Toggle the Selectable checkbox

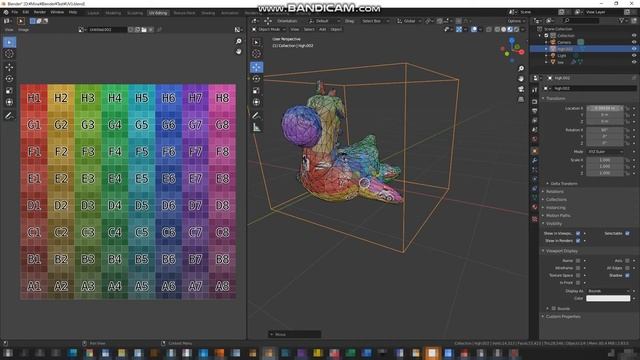tap(627, 233)
